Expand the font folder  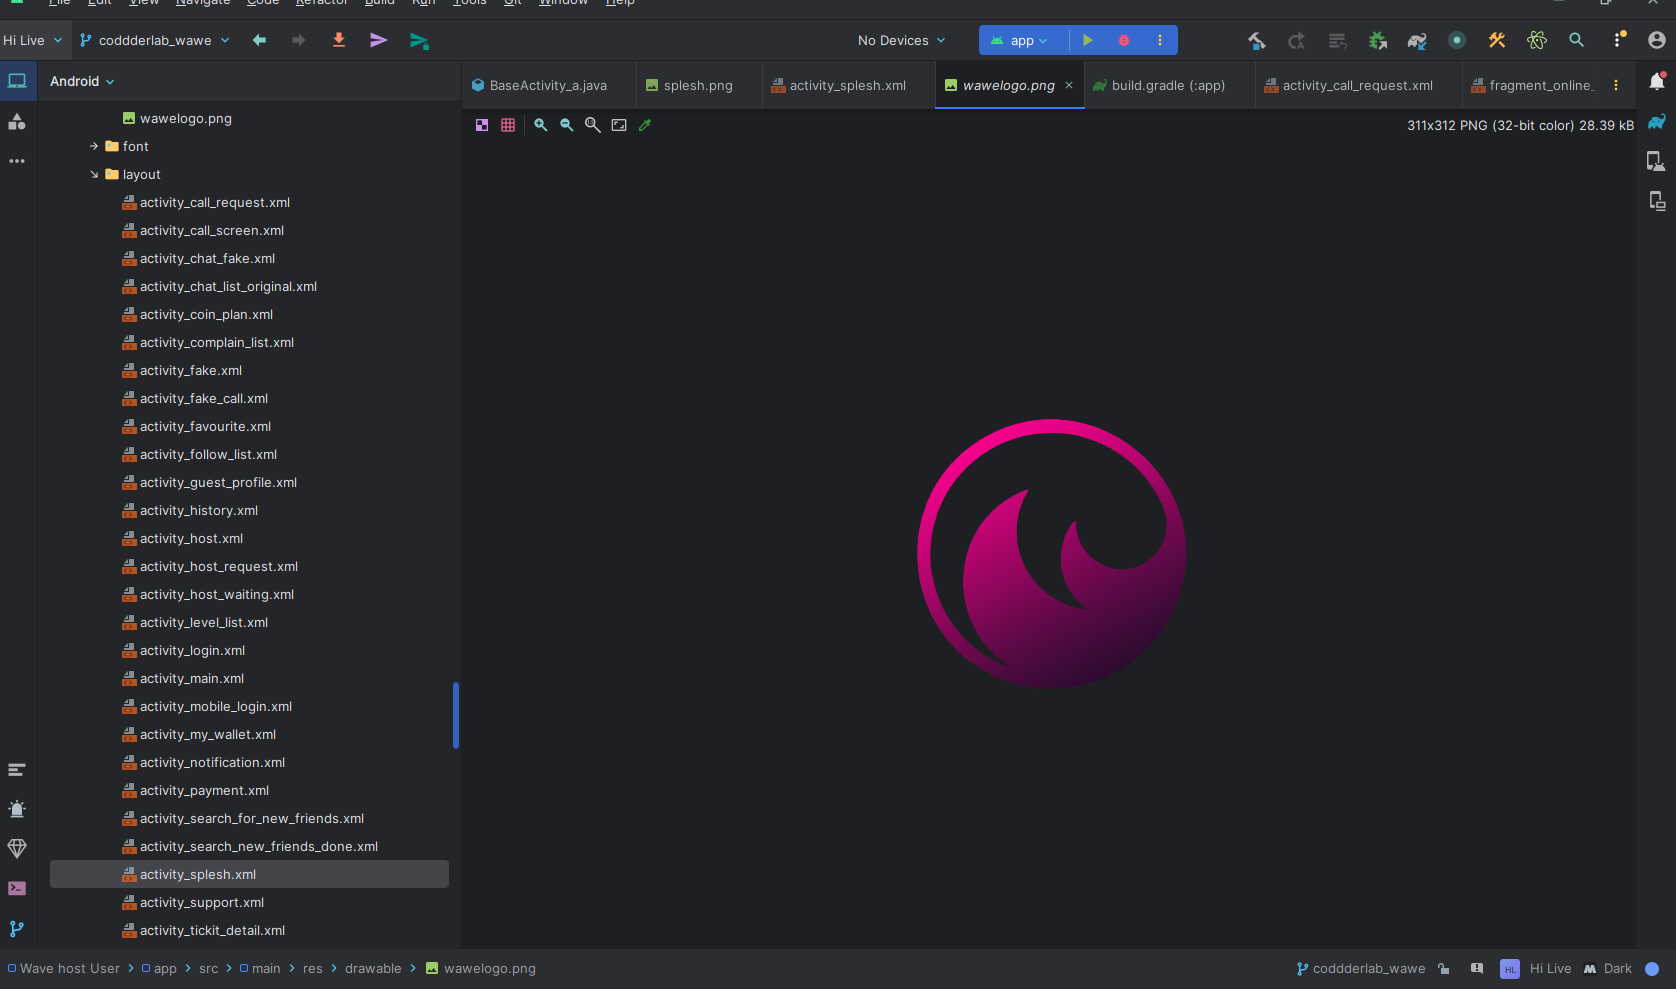[94, 146]
